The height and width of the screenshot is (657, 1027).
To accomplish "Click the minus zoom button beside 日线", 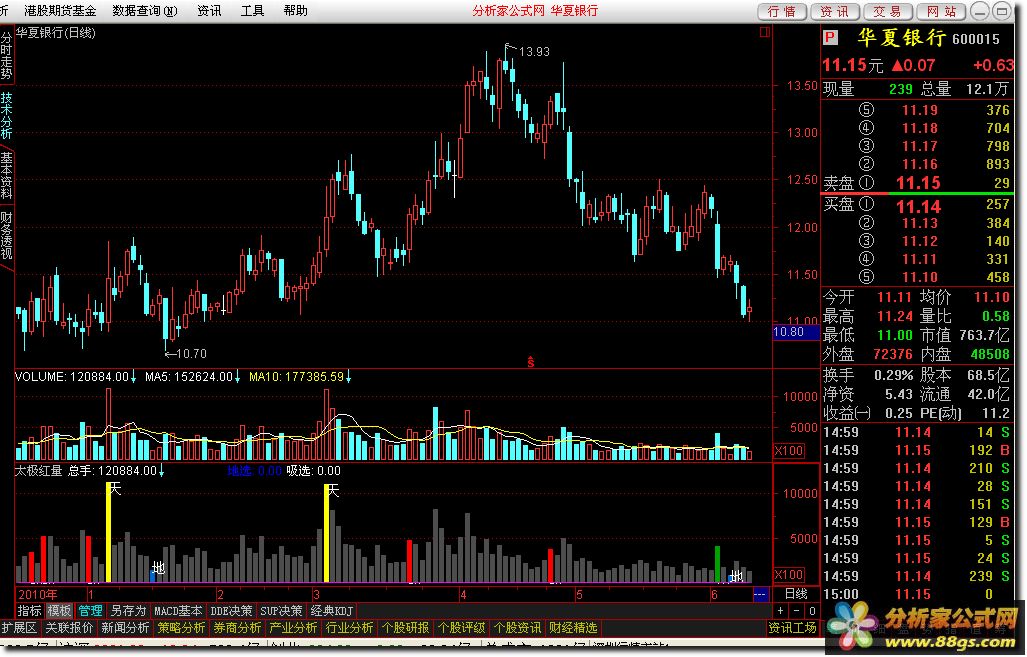I will [796, 610].
